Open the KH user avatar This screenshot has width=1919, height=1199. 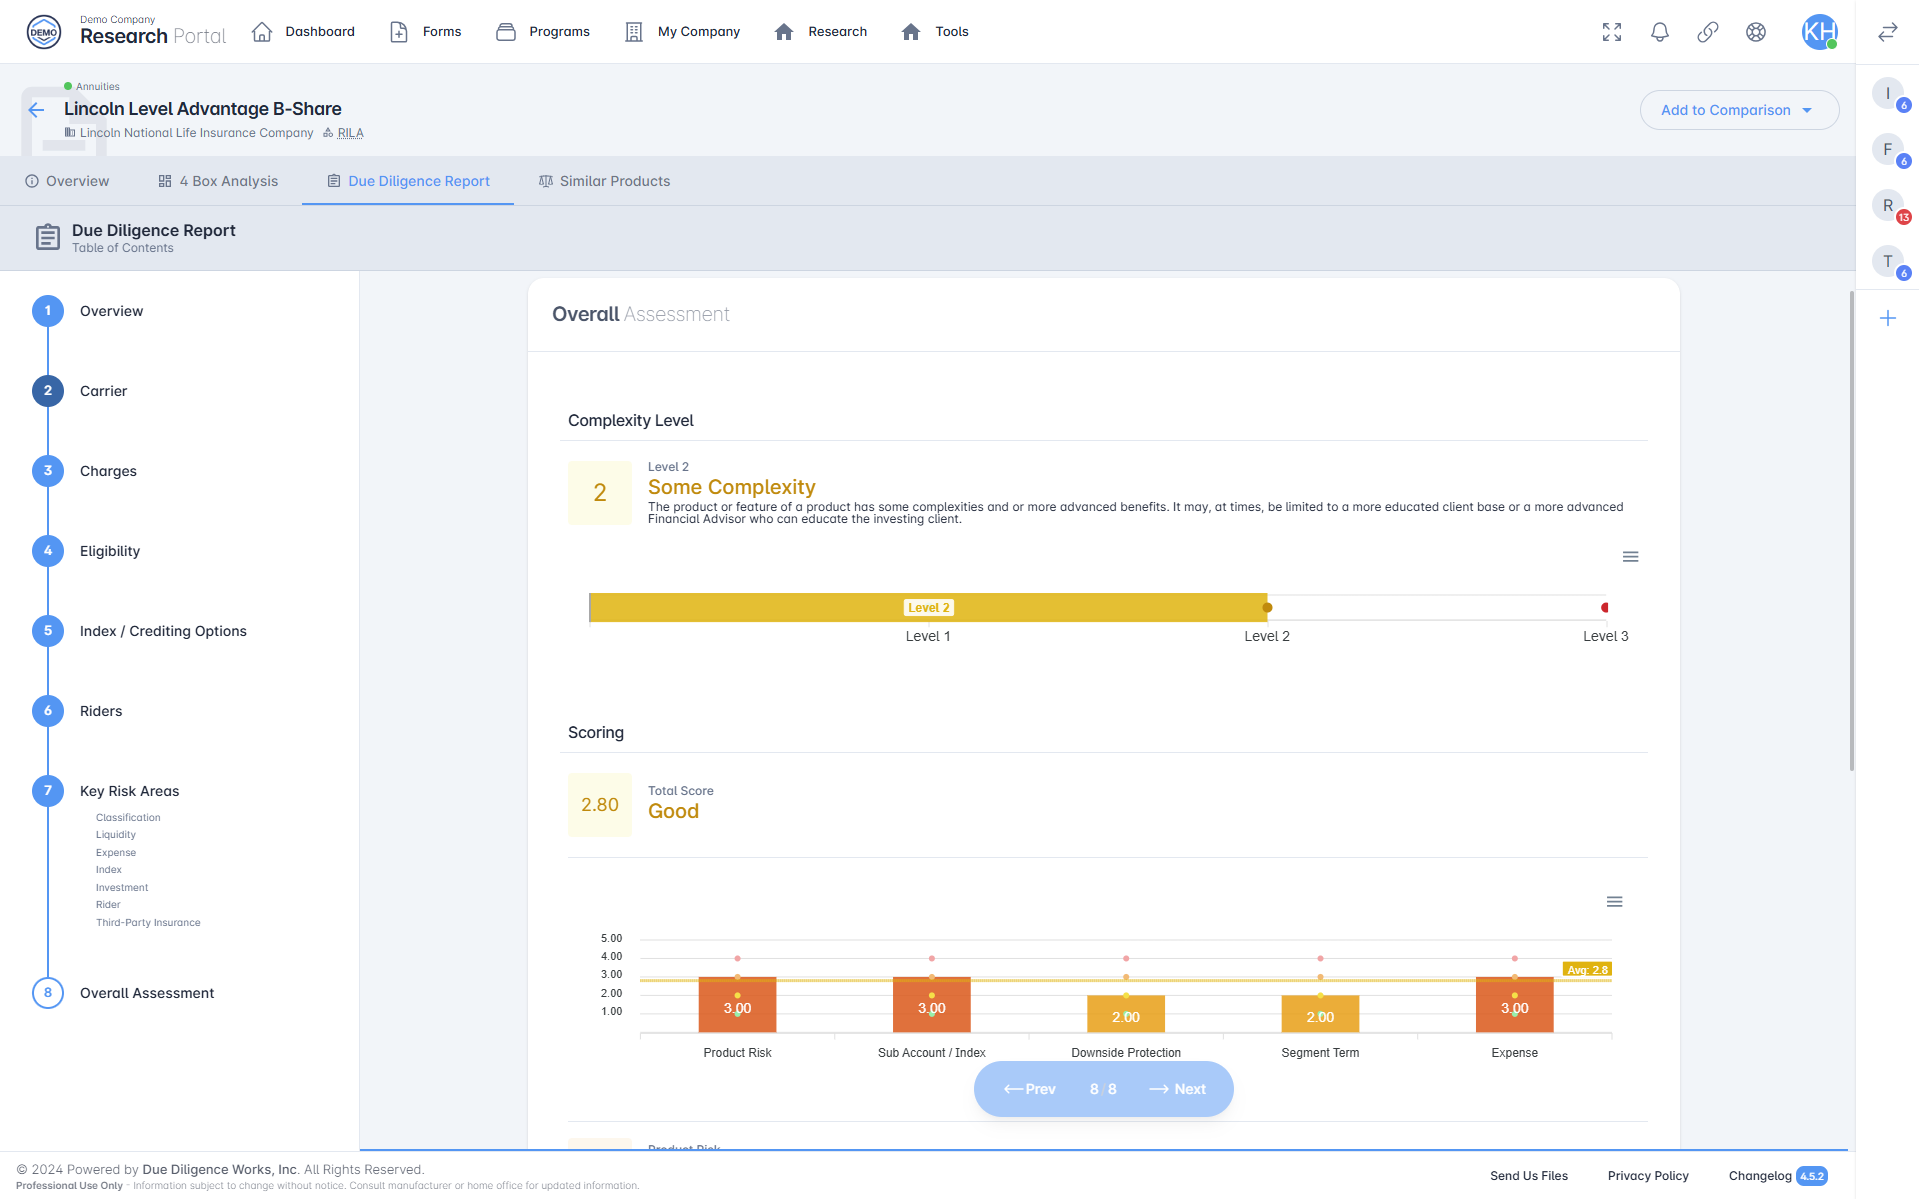[x=1819, y=32]
